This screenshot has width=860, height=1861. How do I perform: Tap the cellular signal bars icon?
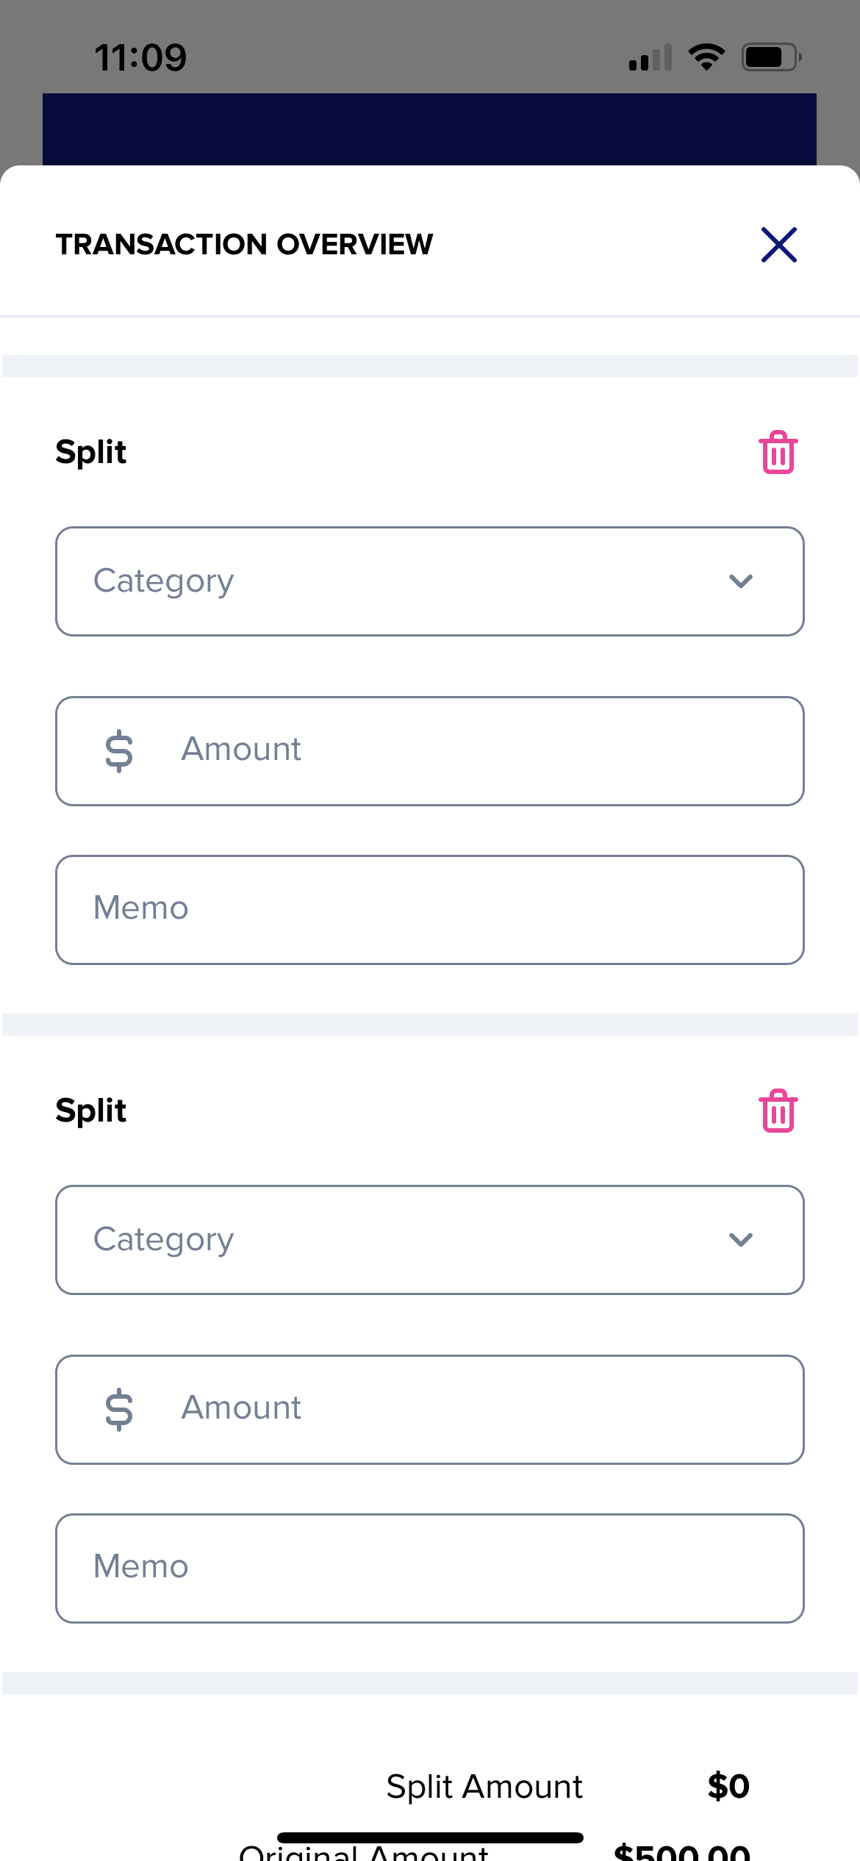[x=650, y=58]
